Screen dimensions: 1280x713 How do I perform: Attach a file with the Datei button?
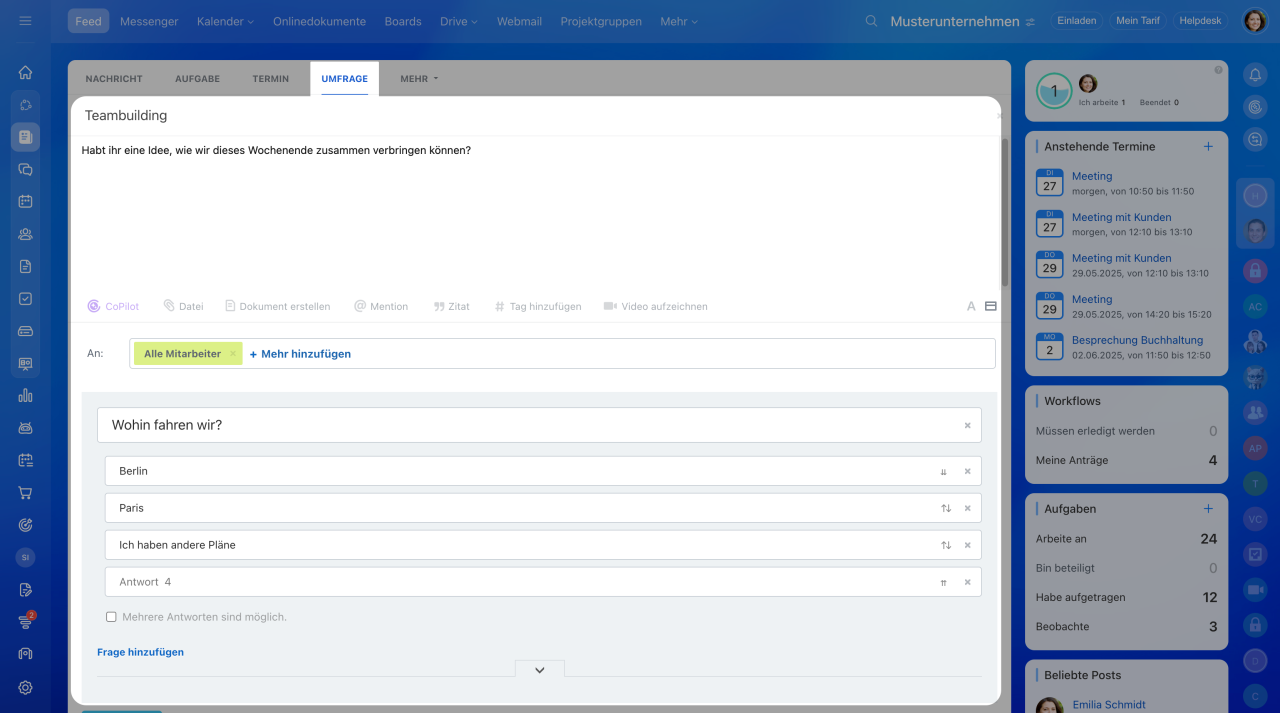183,307
